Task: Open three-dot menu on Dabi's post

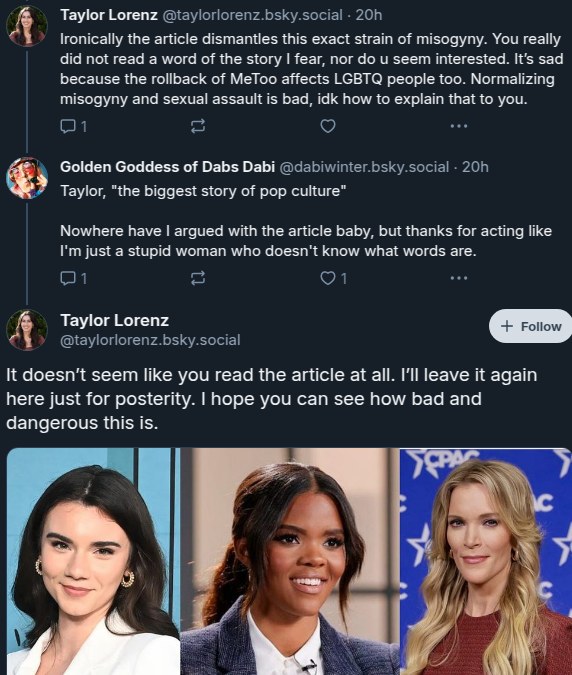Action: pyautogui.click(x=459, y=278)
